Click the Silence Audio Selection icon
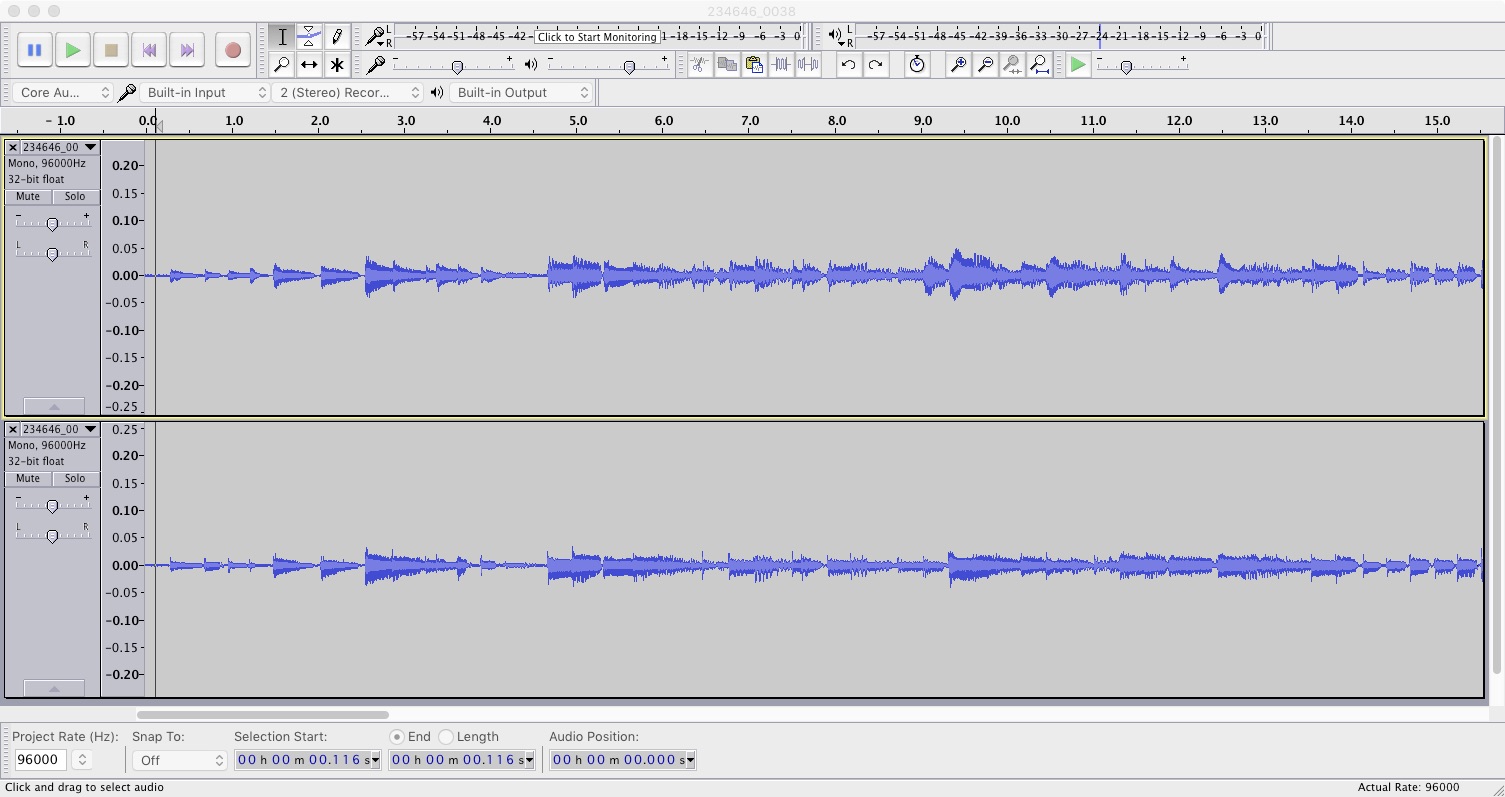 [810, 64]
